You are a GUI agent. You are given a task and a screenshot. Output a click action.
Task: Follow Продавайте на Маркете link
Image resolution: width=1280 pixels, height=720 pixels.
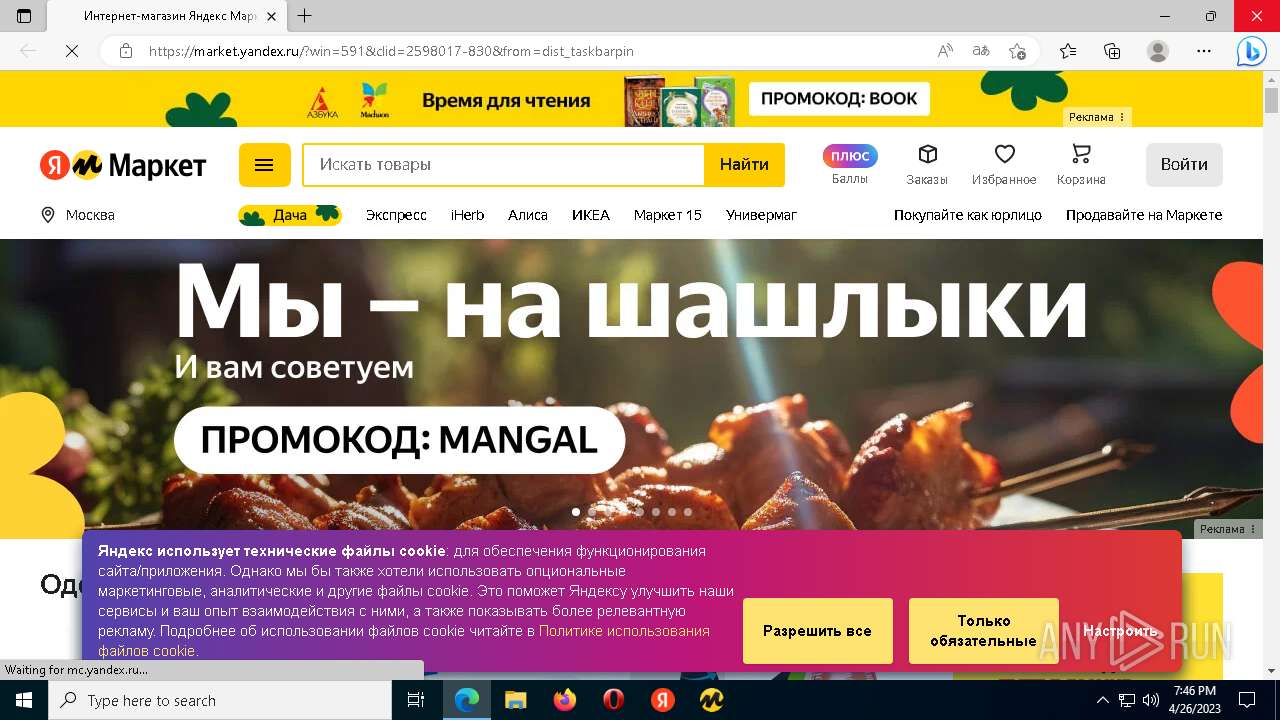(1144, 215)
